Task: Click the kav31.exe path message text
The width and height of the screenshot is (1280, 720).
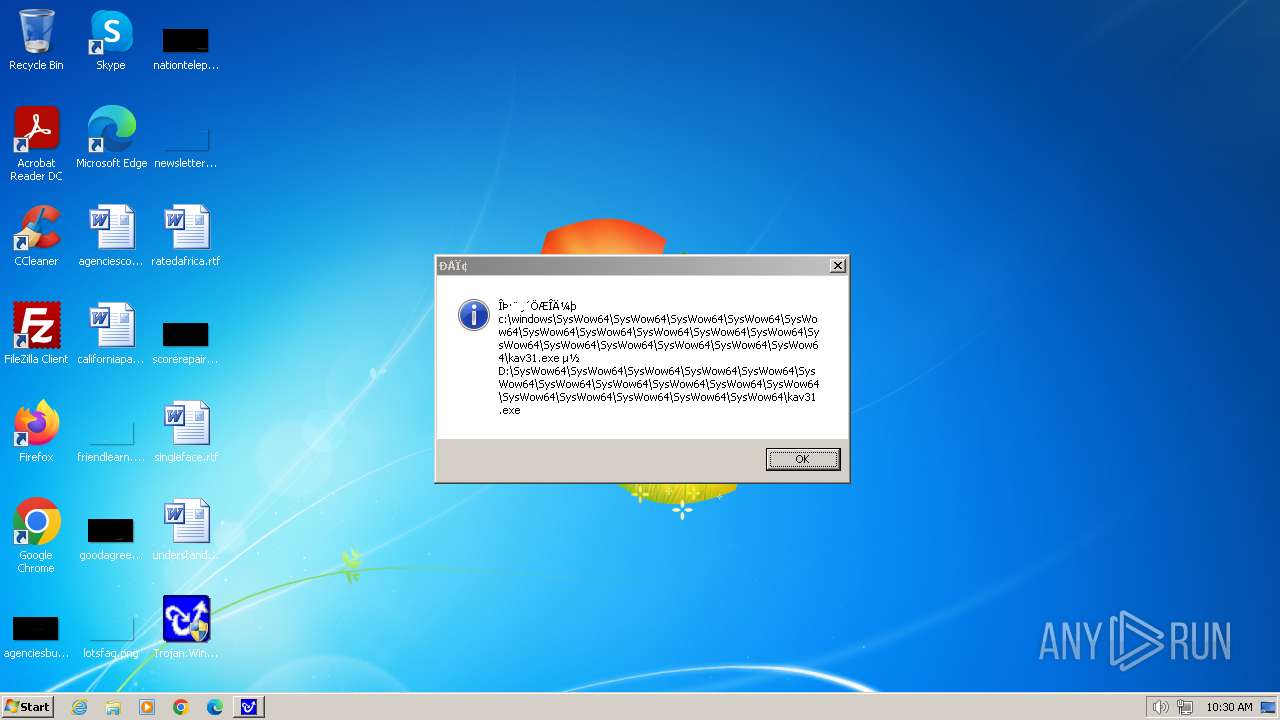Action: click(x=659, y=358)
